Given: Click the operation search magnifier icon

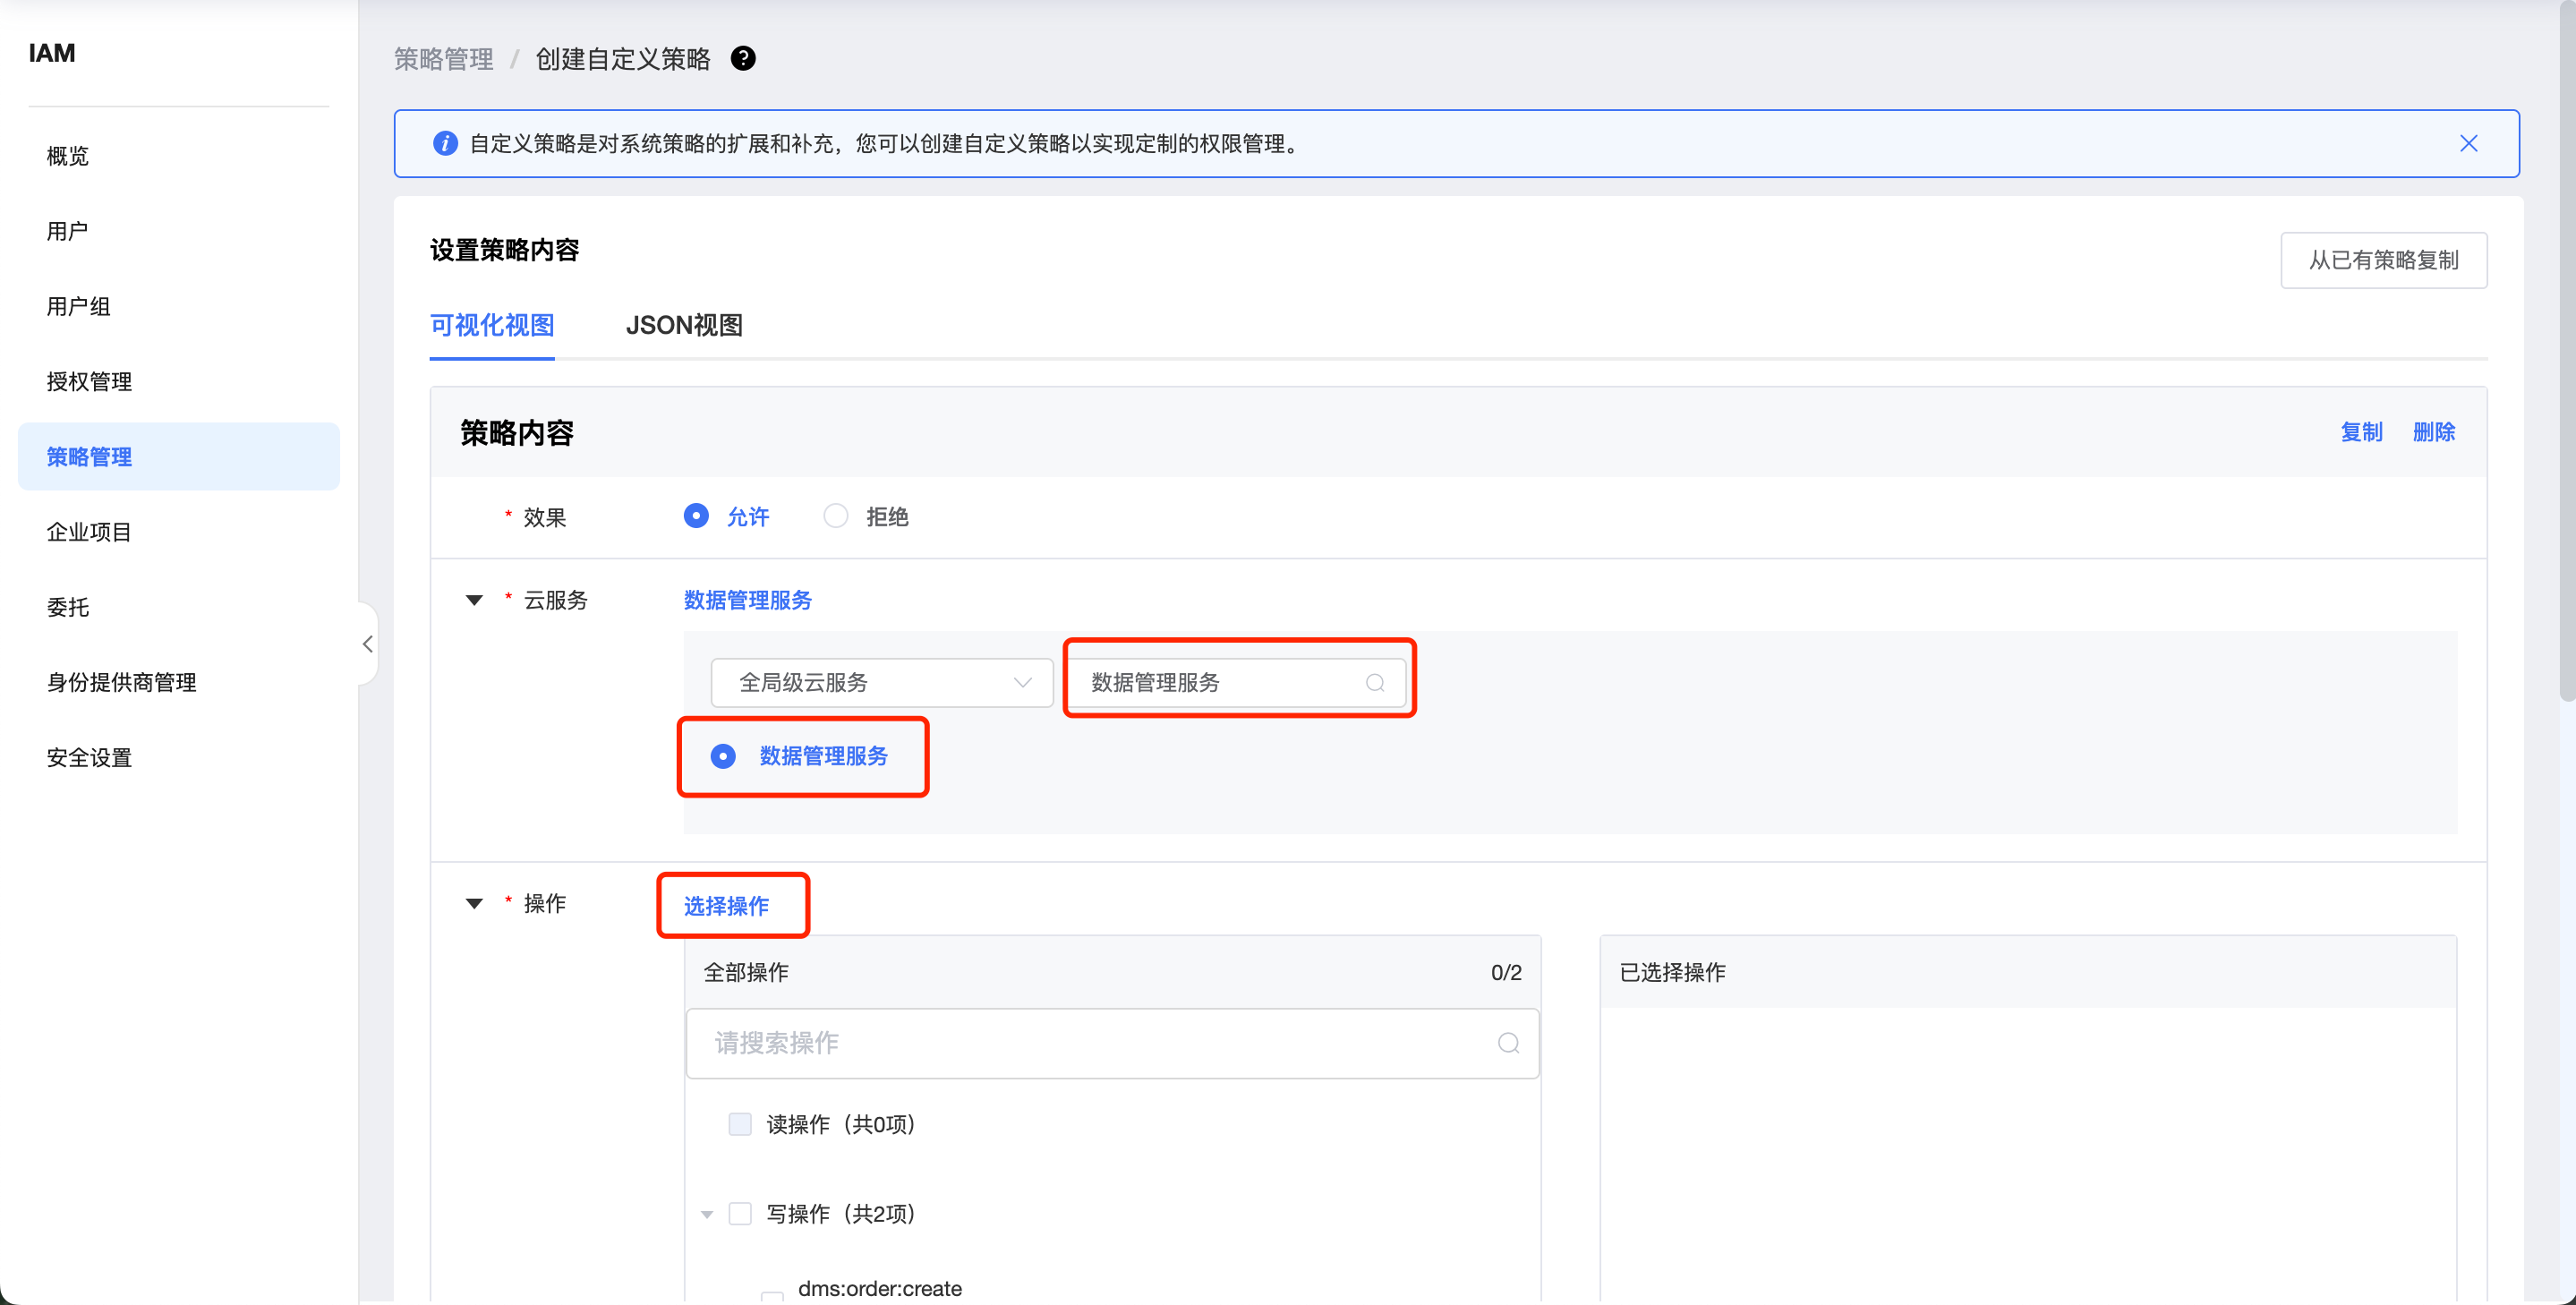Looking at the screenshot, I should pos(1508,1043).
